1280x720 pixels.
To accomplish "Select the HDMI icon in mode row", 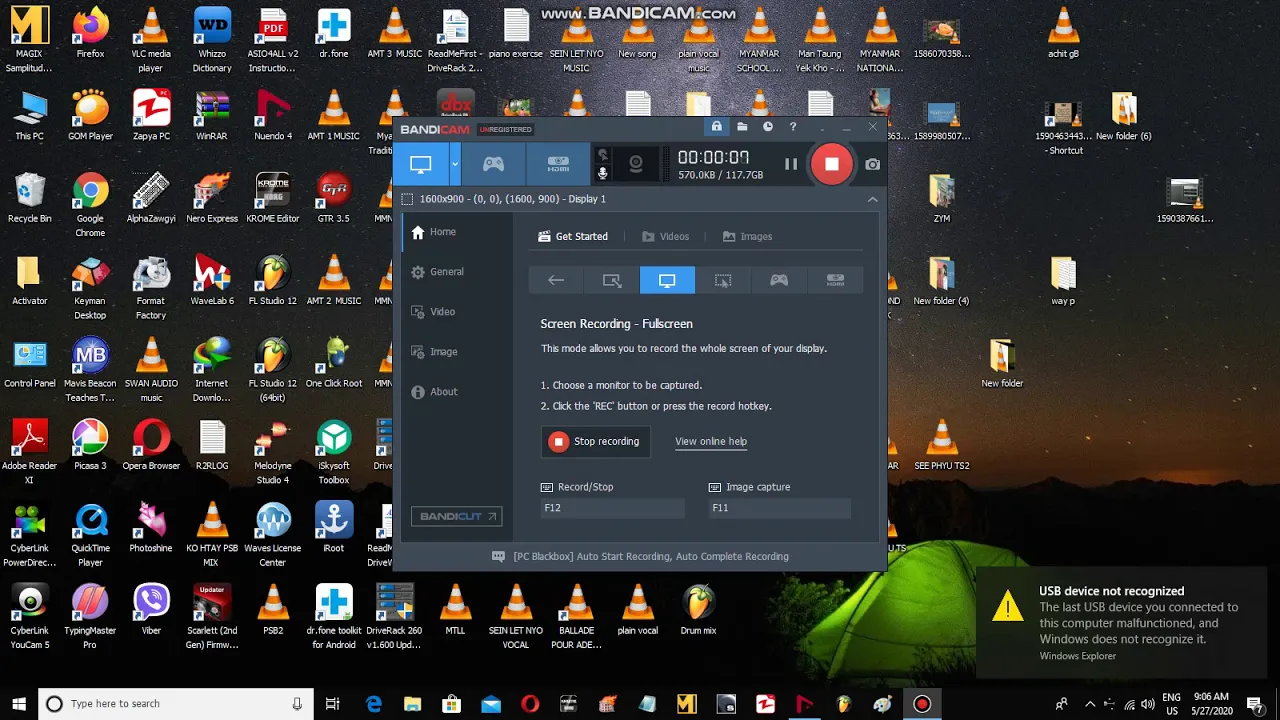I will (x=835, y=281).
